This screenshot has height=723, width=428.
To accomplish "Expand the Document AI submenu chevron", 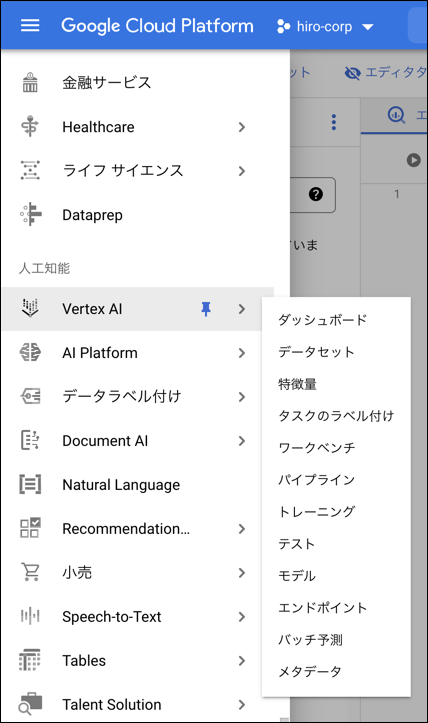I will point(242,441).
